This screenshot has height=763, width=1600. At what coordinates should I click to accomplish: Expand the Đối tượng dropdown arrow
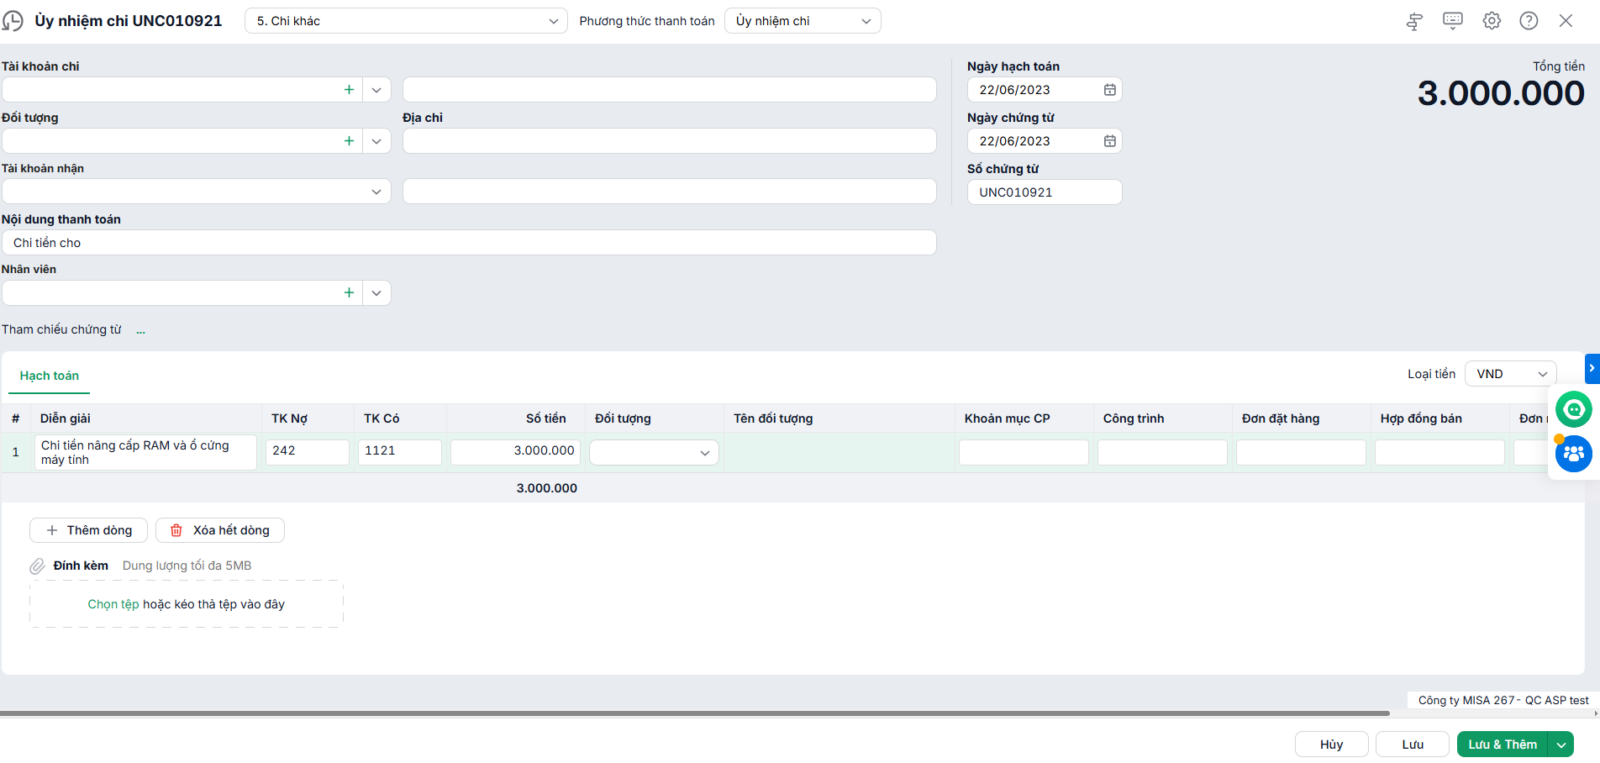(x=376, y=141)
